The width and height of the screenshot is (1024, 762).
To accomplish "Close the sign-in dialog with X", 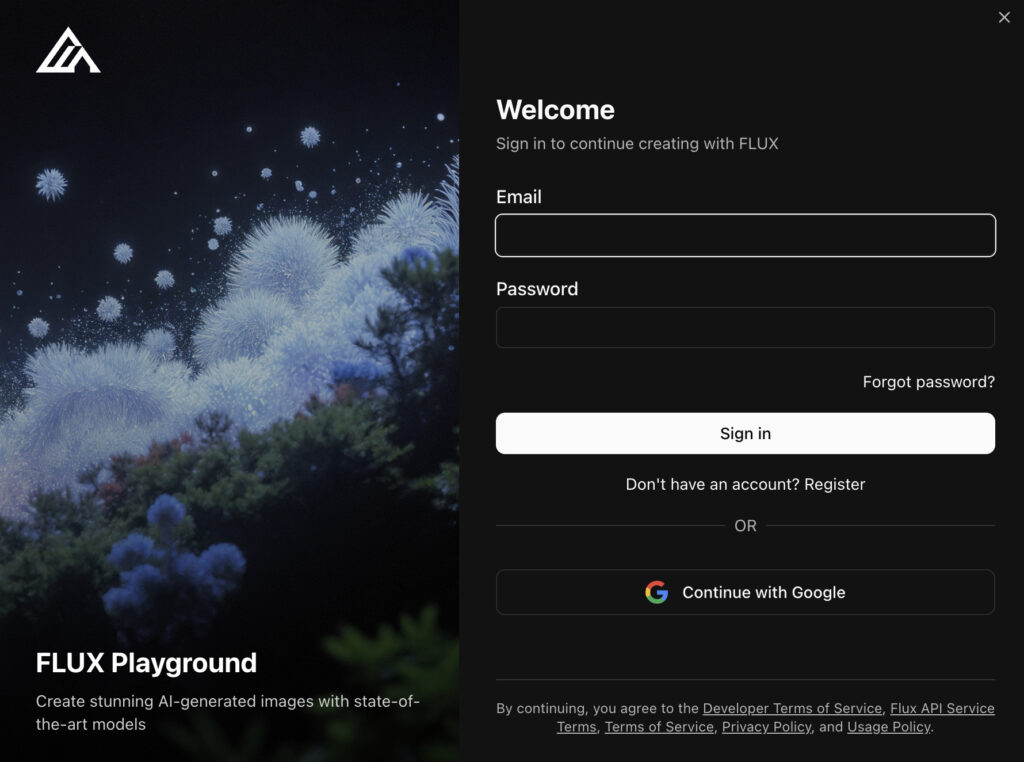I will click(x=1004, y=17).
